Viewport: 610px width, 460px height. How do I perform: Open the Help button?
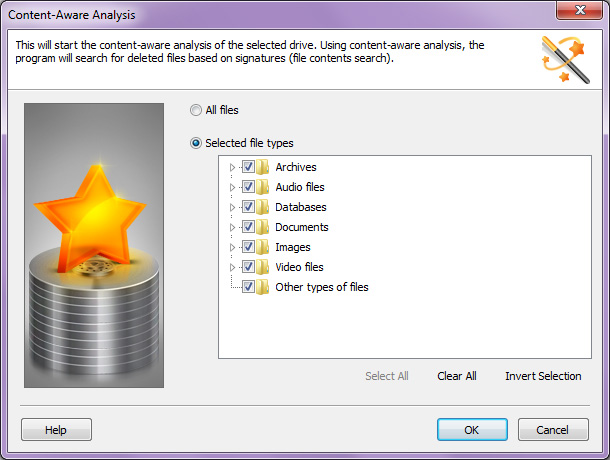pyautogui.click(x=56, y=430)
